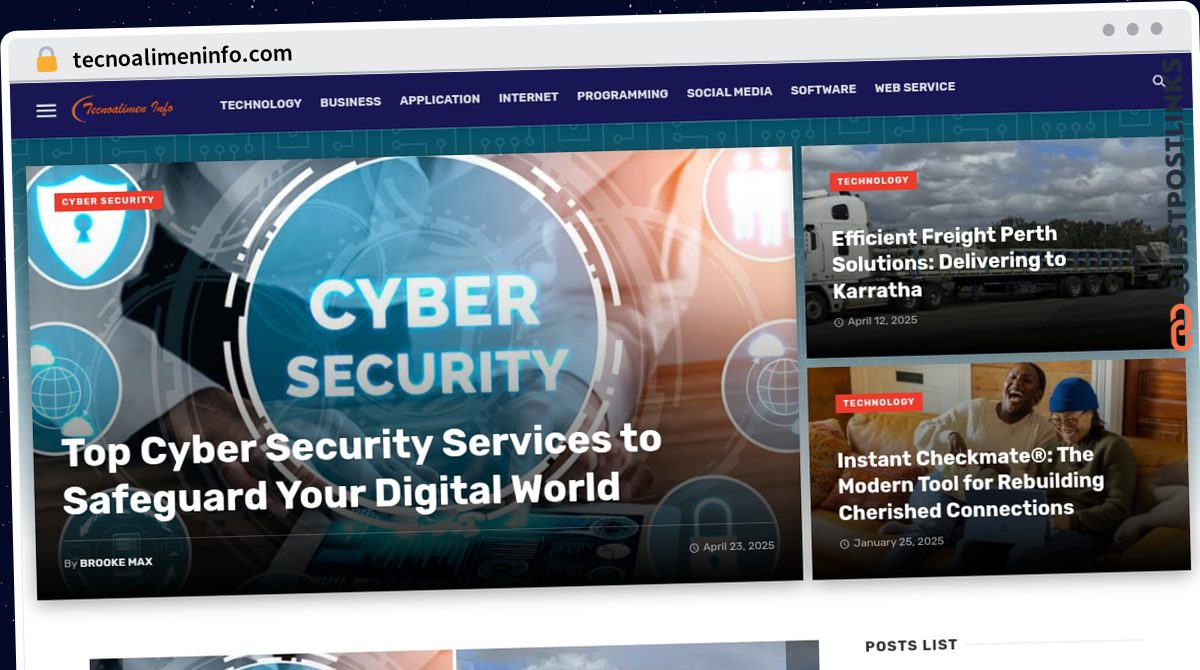1200x670 pixels.
Task: Open the hamburger menu icon
Action: point(46,111)
